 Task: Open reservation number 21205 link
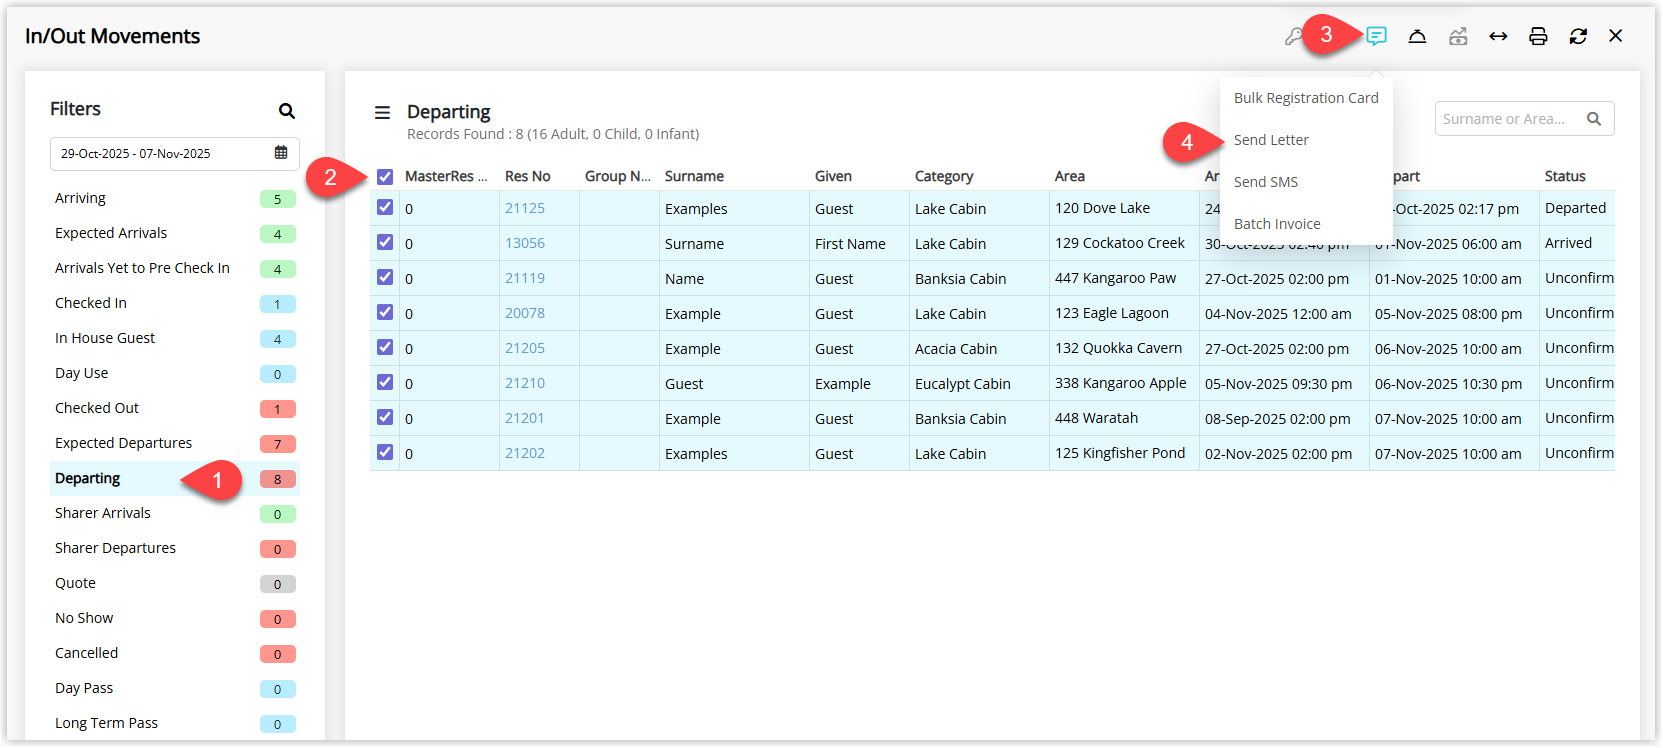click(525, 348)
